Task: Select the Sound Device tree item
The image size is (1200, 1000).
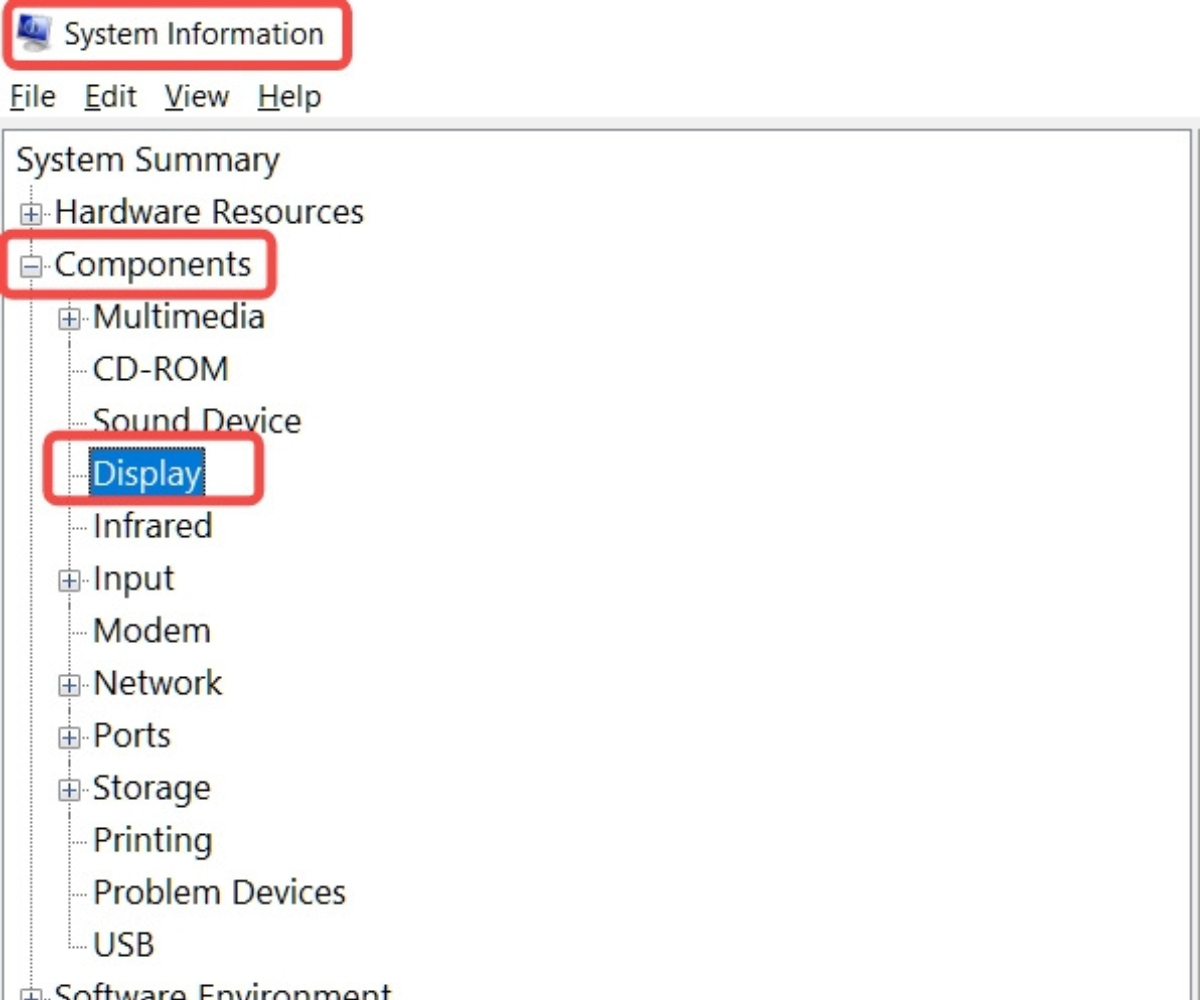Action: (197, 421)
